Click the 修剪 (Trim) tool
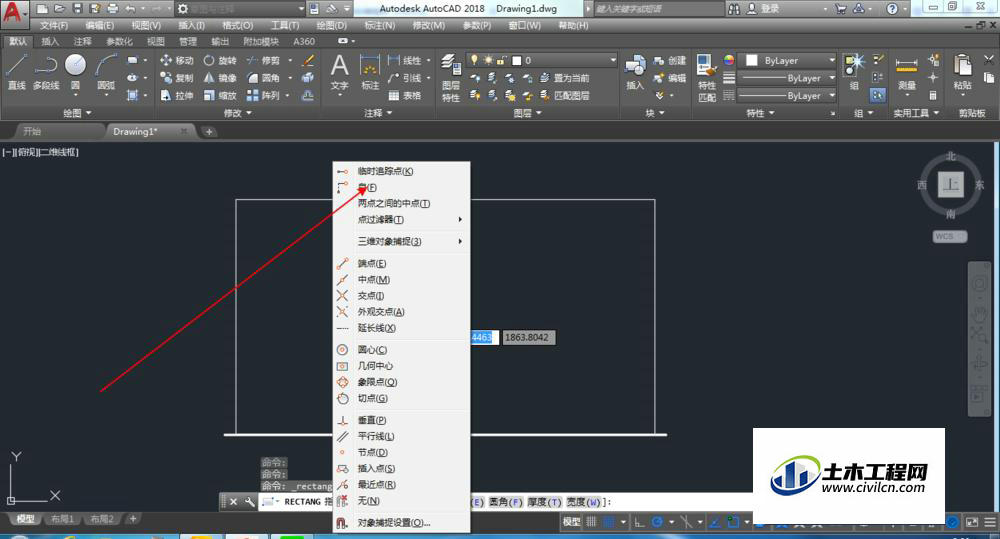 pyautogui.click(x=263, y=60)
